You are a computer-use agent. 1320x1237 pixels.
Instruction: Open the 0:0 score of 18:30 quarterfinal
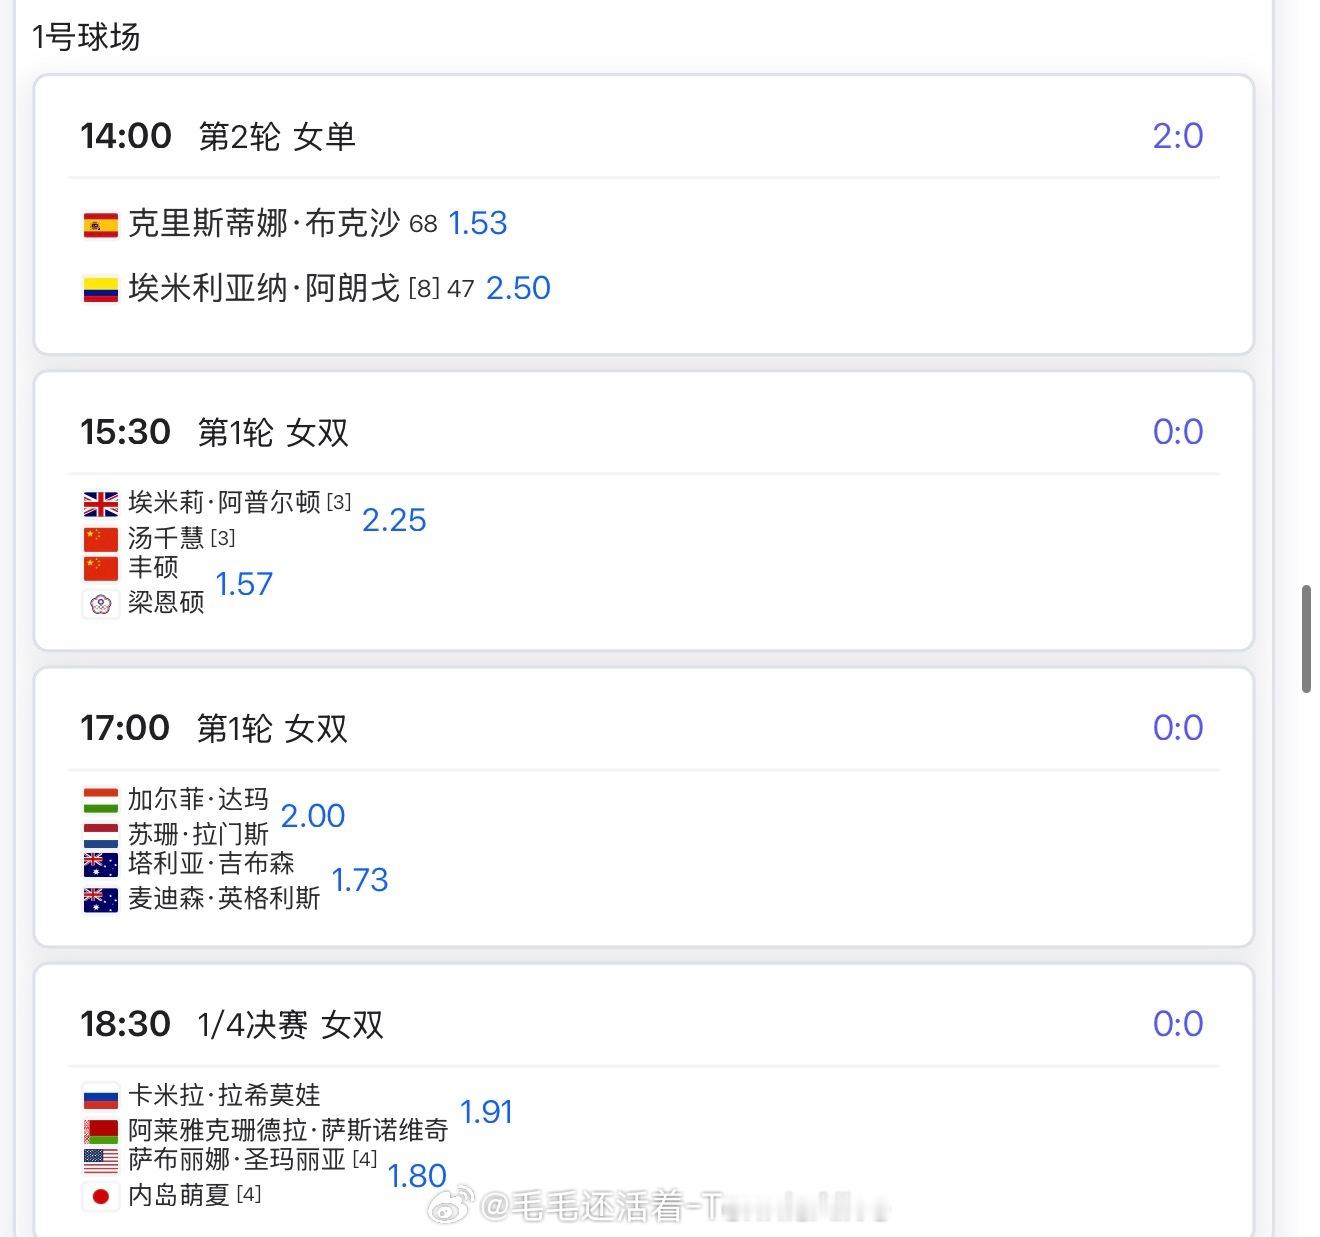1178,1024
